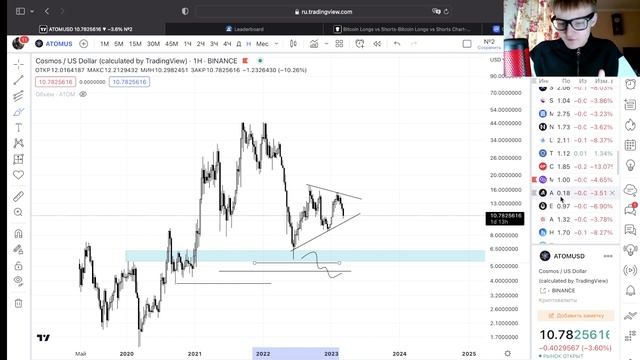This screenshot has height=360, width=640.
Task: Go back in Safari browser
Action: pos(47,11)
